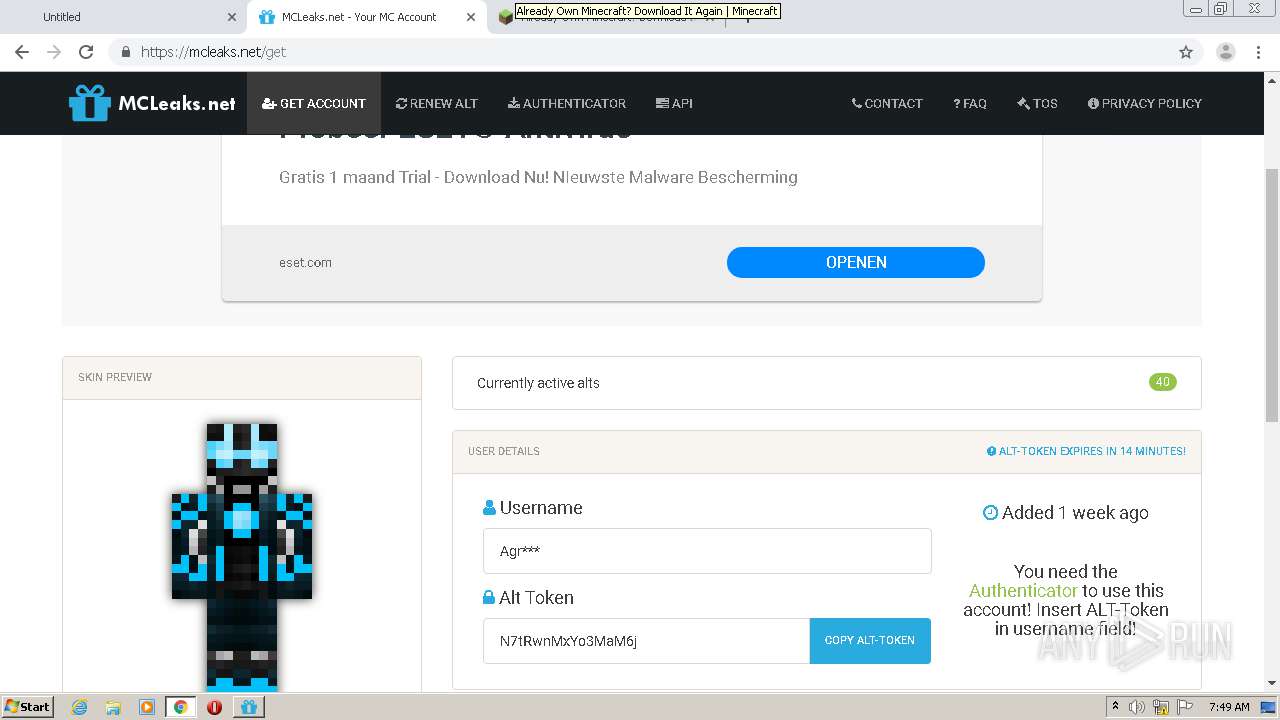Click the action center flag icon
1280x720 pixels.
tap(1183, 707)
